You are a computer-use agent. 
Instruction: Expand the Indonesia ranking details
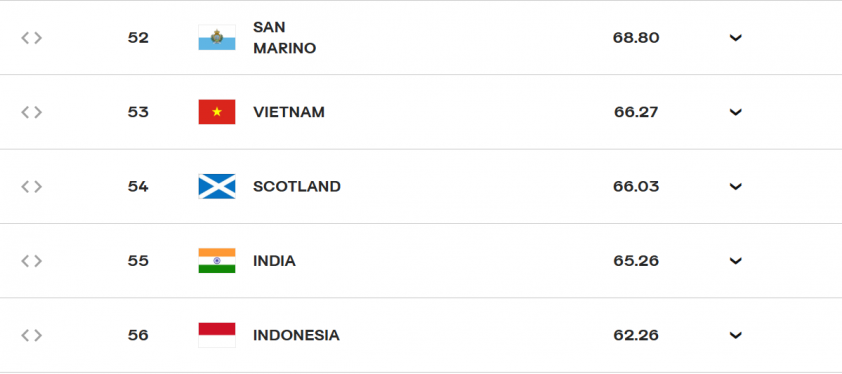[735, 335]
